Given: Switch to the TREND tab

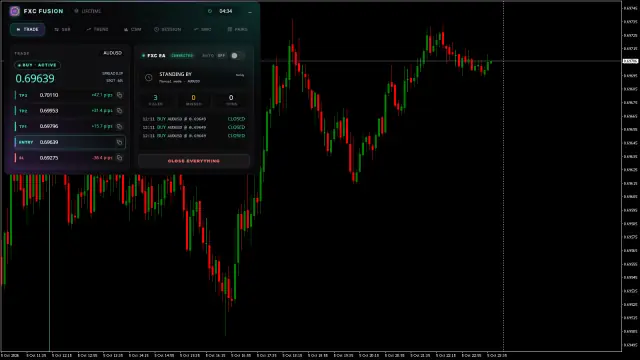Looking at the screenshot, I should [97, 29].
